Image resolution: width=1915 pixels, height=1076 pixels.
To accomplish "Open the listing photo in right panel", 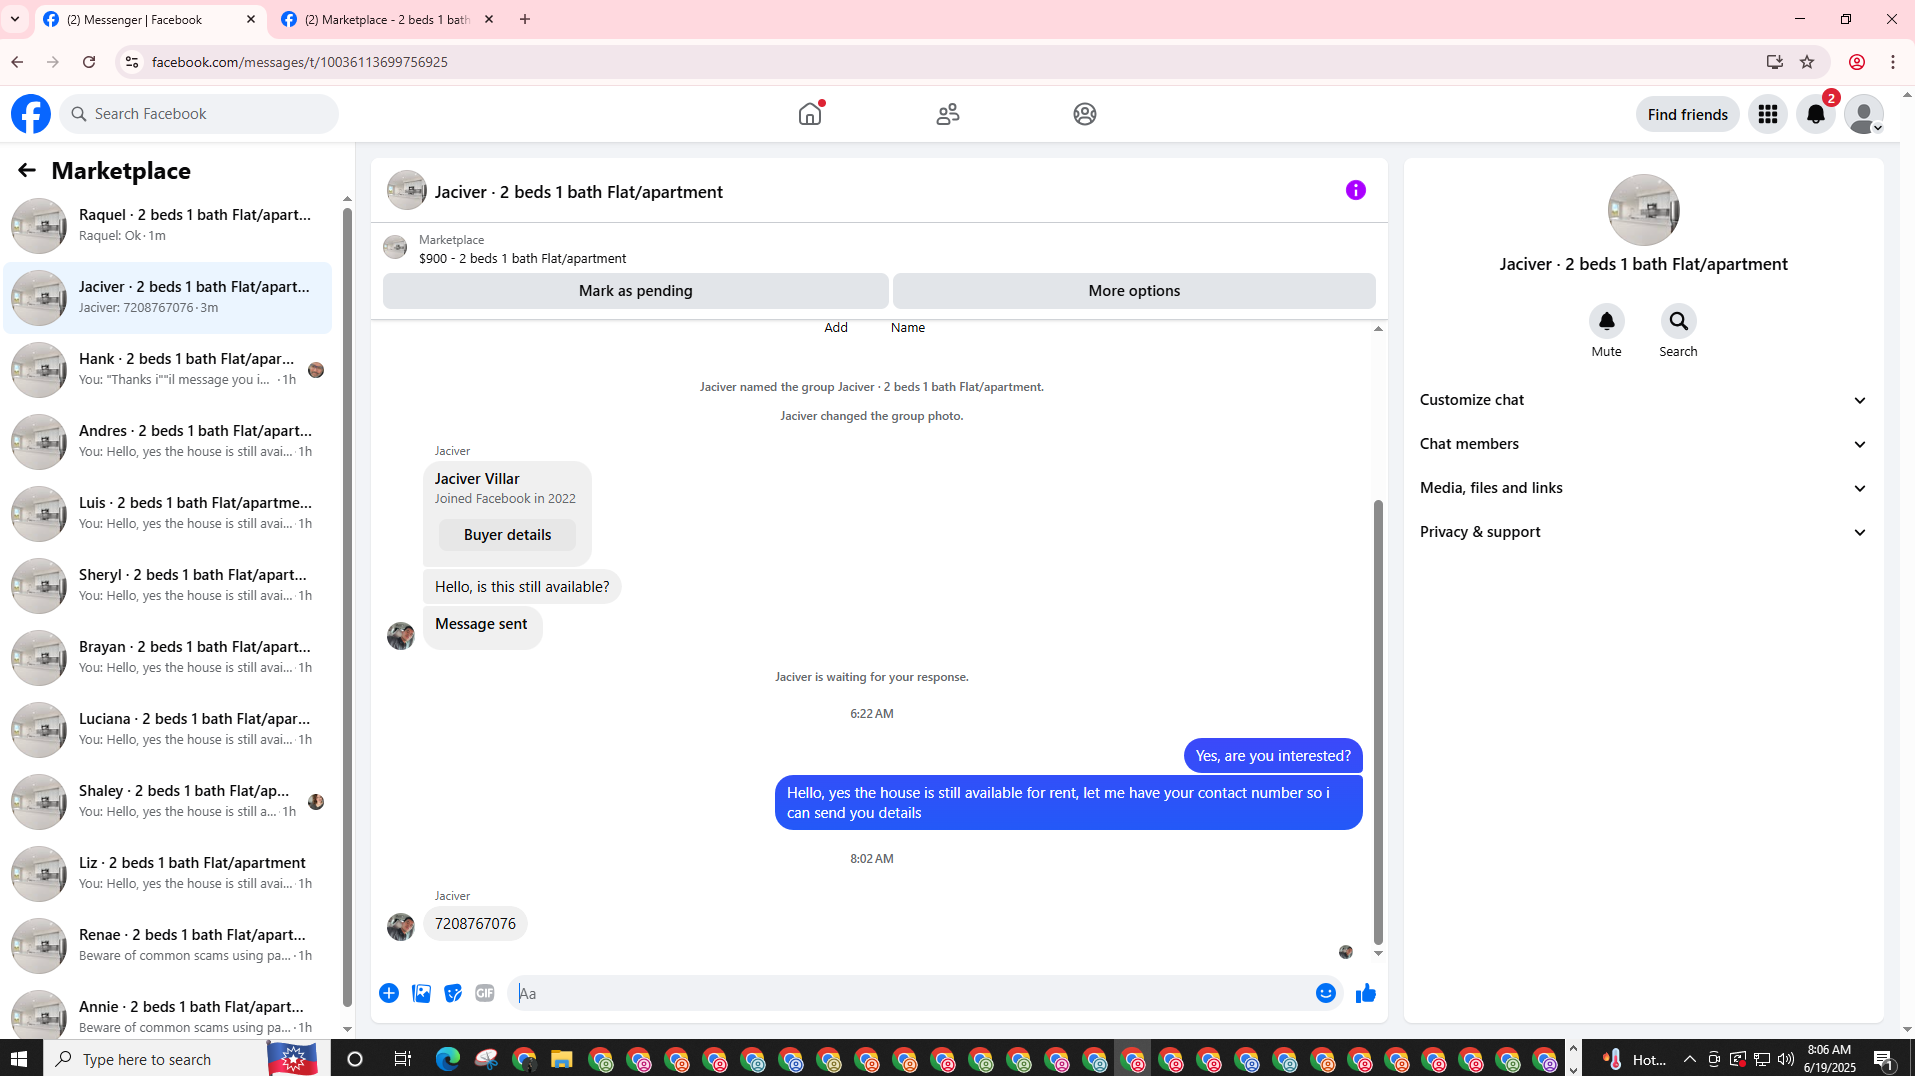I will 1644,210.
